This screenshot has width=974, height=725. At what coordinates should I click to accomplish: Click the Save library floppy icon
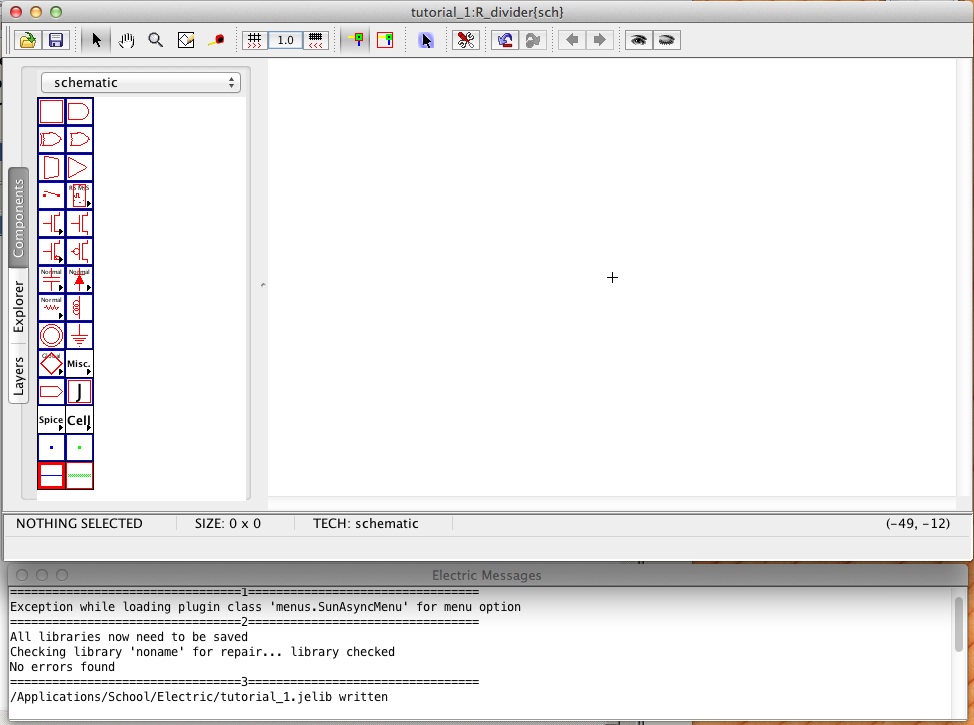tap(55, 40)
